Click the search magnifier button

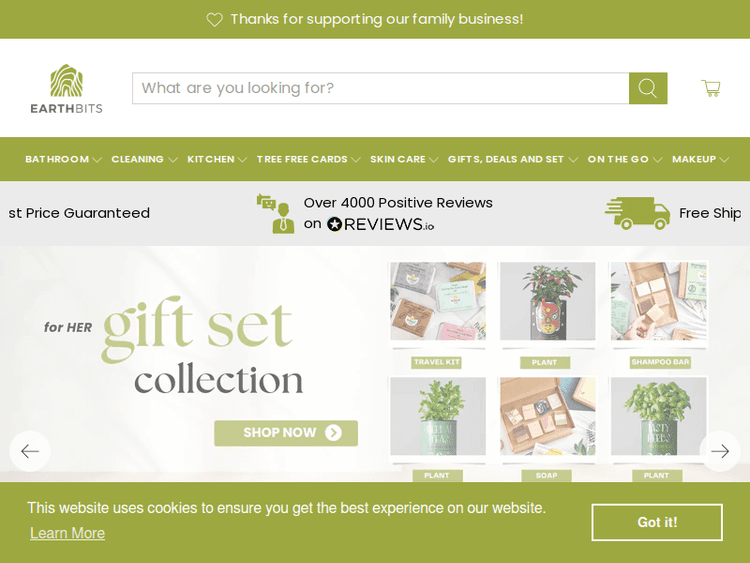(x=648, y=88)
